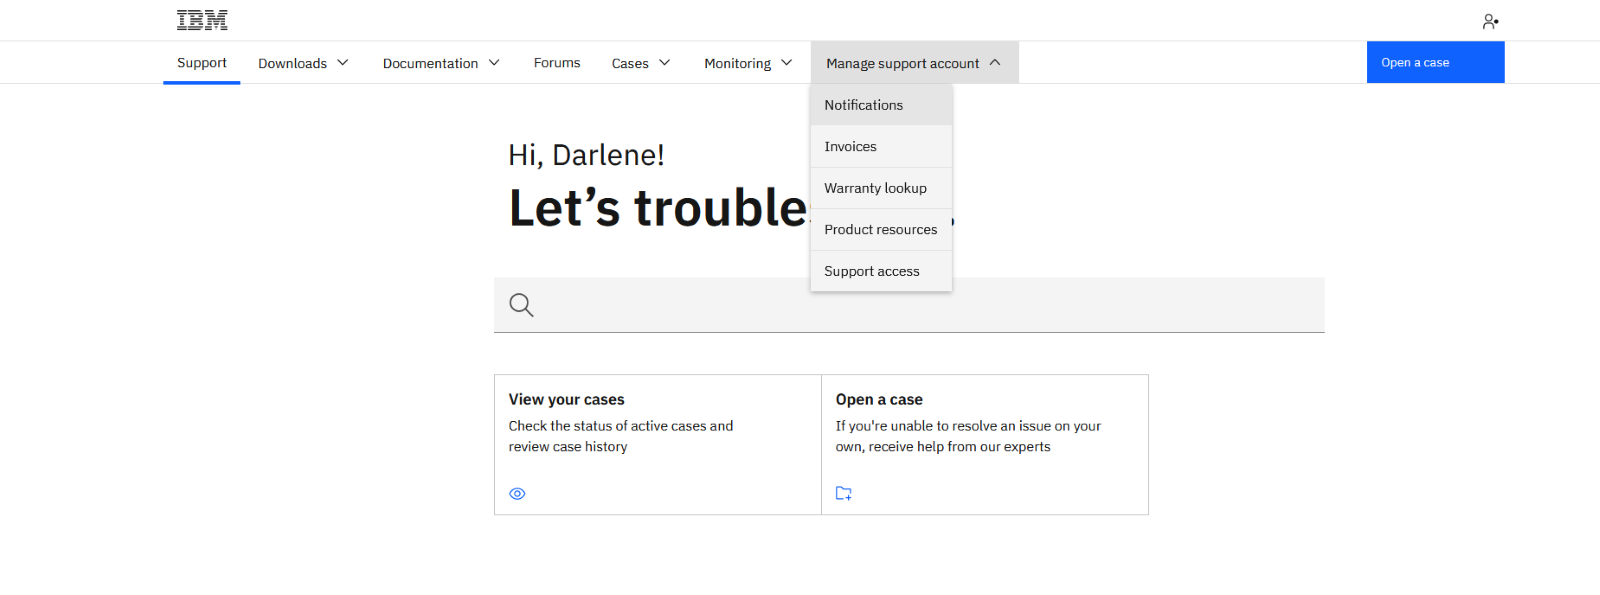Image resolution: width=1600 pixels, height=595 pixels.
Task: Click the eye icon in View your cases
Action: coord(517,494)
